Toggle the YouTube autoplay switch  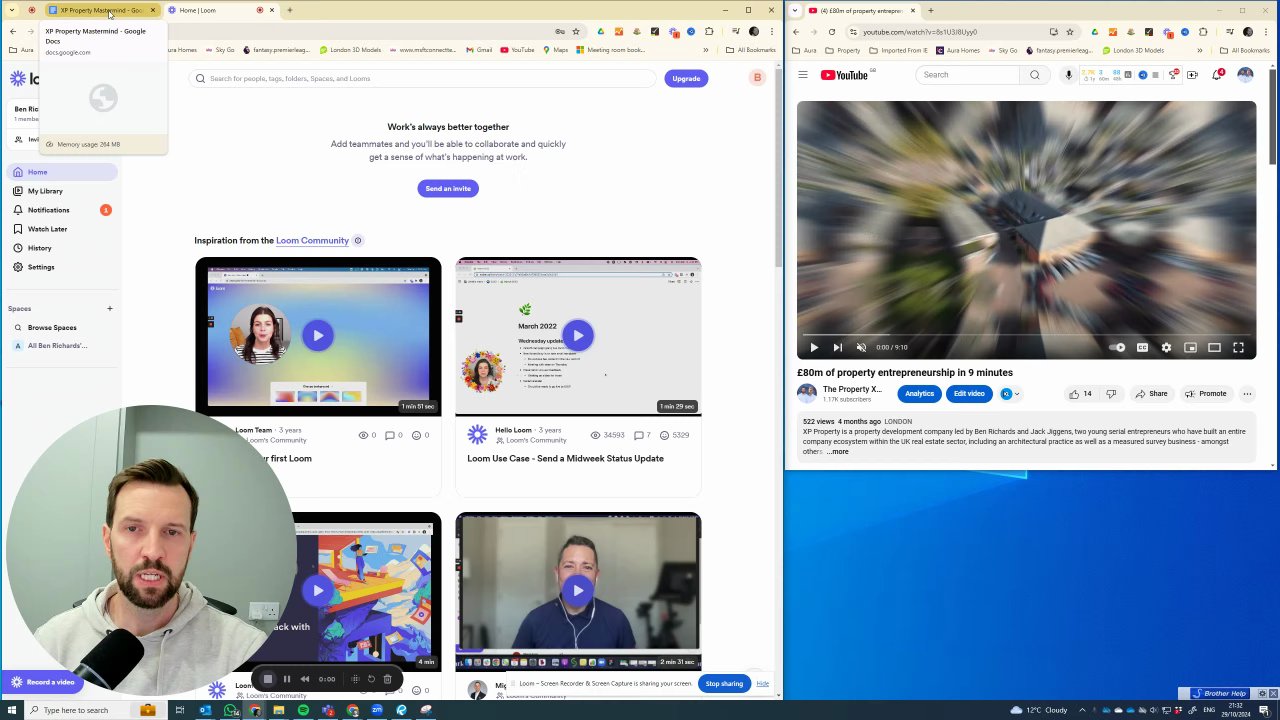1117,348
